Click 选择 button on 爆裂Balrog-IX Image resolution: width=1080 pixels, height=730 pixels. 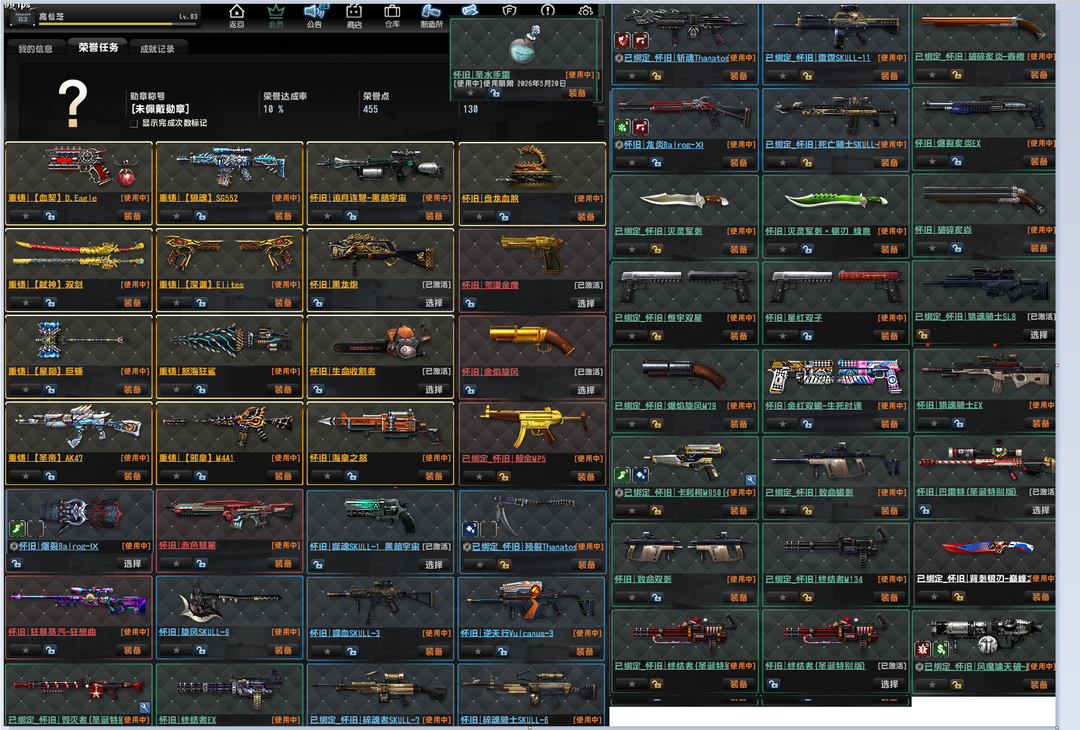[132, 563]
